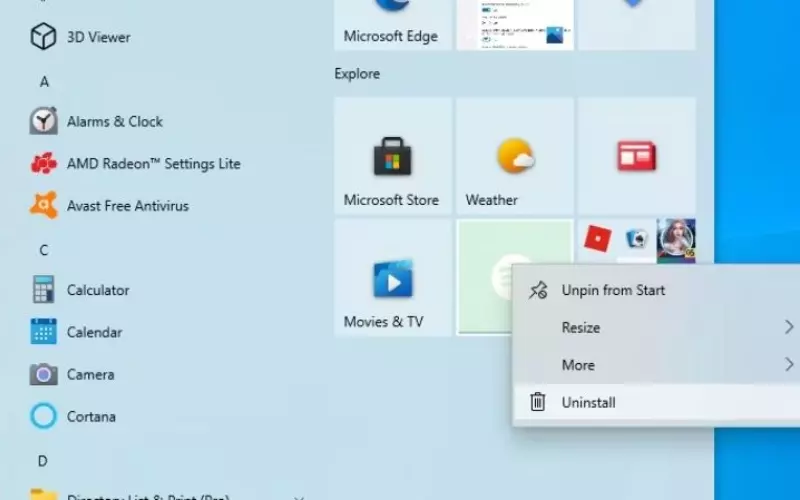Click the unpin icon in context menu
The image size is (800, 500).
tap(538, 290)
